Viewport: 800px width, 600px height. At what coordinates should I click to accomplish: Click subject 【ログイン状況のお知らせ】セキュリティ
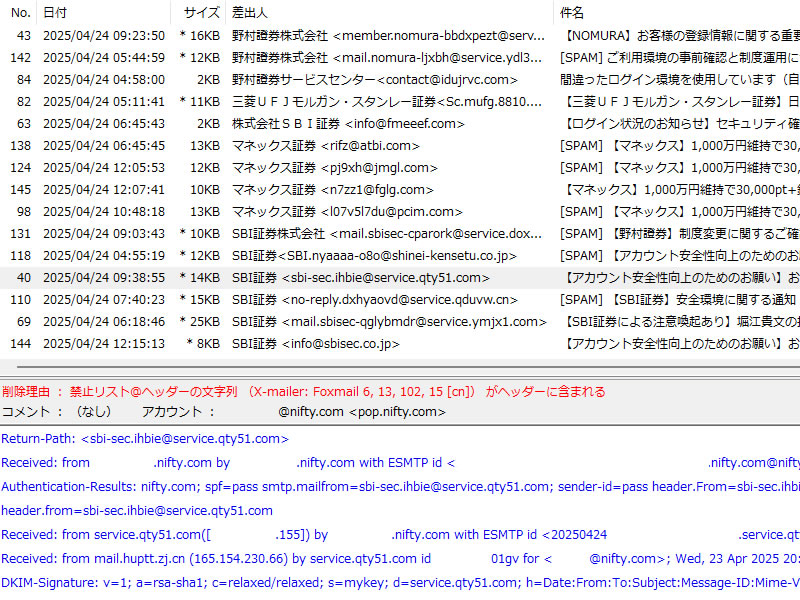(680, 123)
